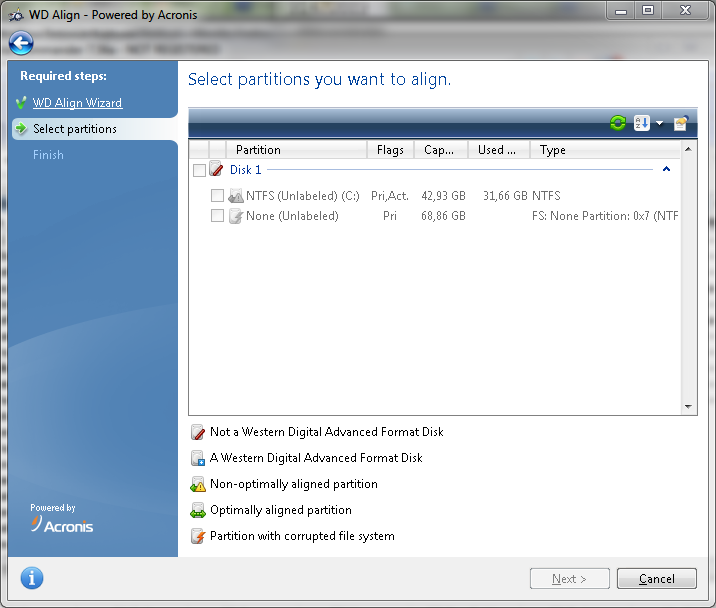The image size is (716, 608).
Task: Close the WD Align window
Action: pyautogui.click(x=685, y=11)
